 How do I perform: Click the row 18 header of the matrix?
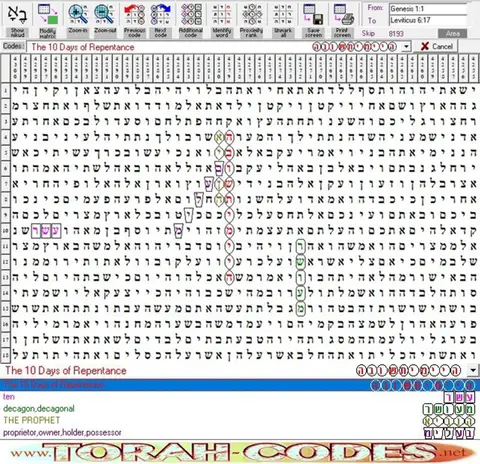5,355
